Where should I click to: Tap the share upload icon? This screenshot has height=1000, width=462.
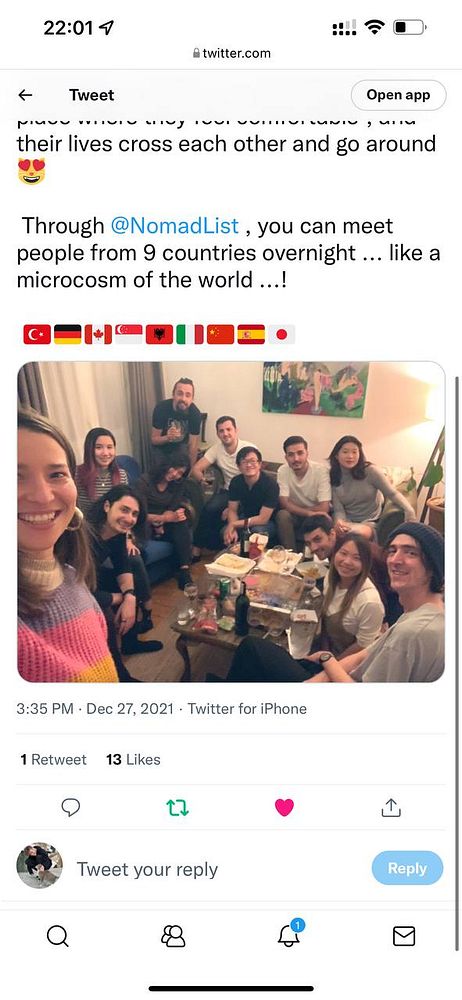pyautogui.click(x=391, y=807)
